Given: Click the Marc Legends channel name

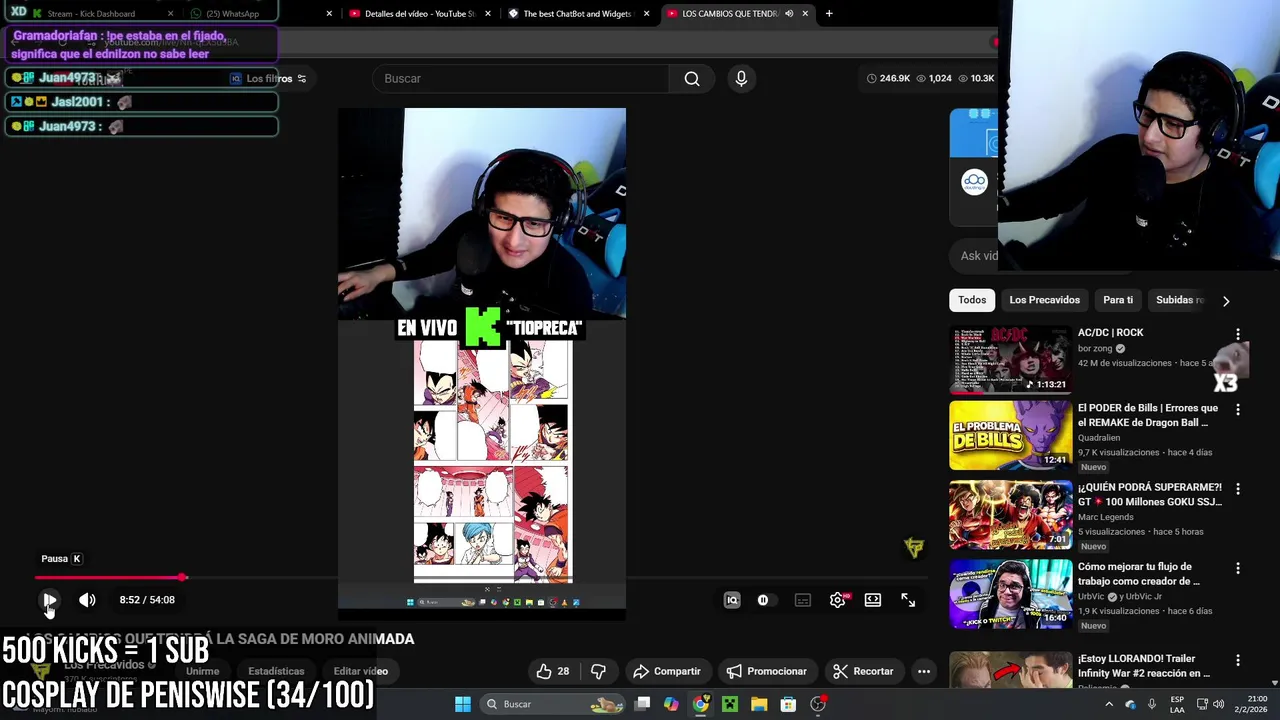Looking at the screenshot, I should coord(1106,517).
